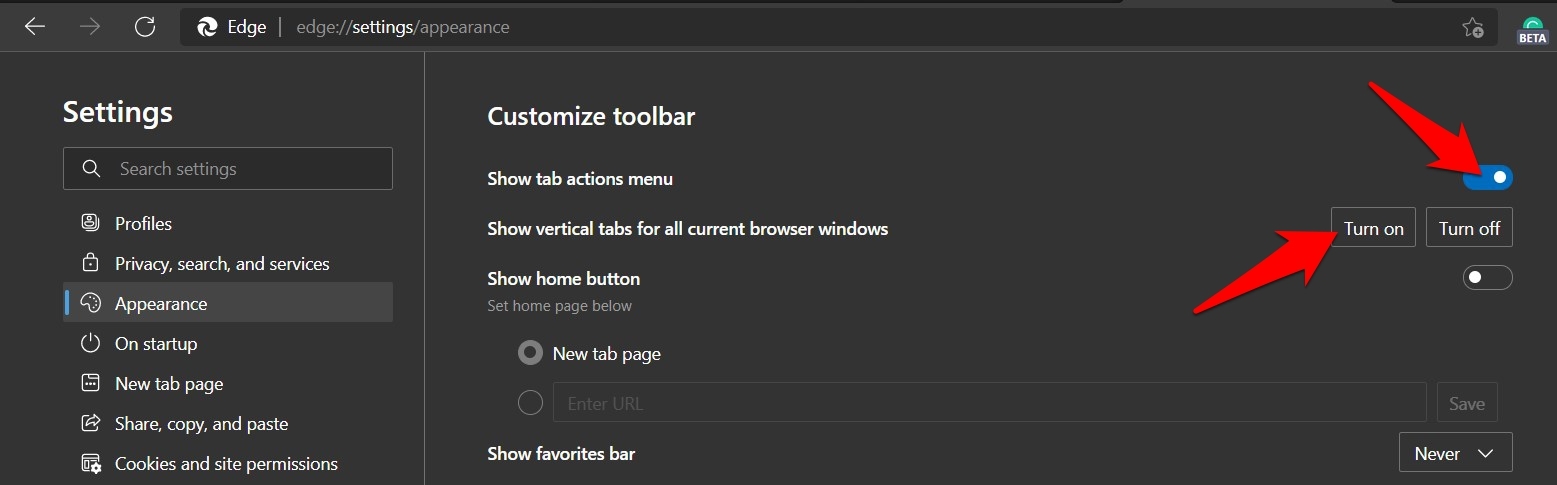The width and height of the screenshot is (1557, 485).
Task: Open the Edge Beta profile icon
Action: (x=1532, y=29)
